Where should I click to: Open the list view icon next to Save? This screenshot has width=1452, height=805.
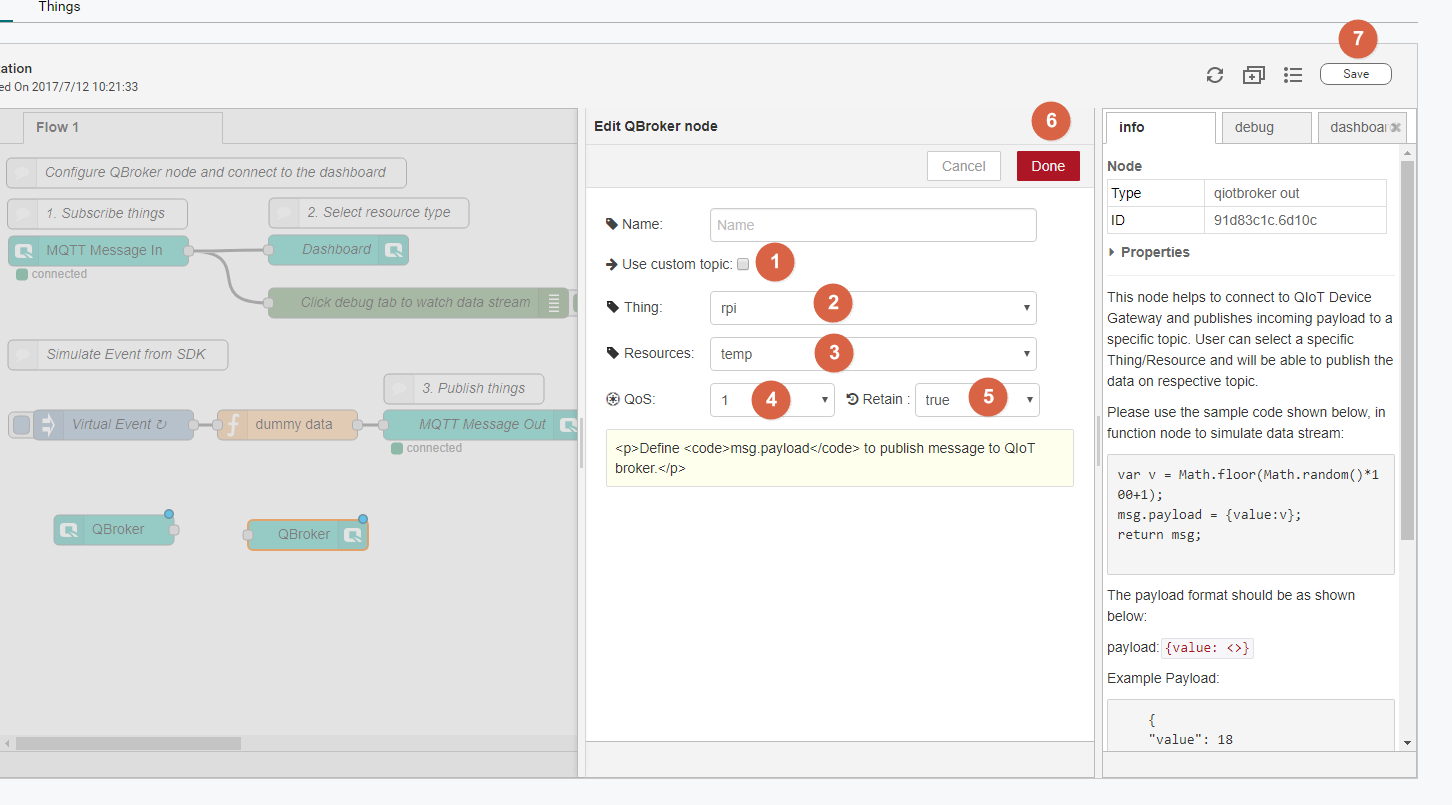click(1293, 75)
